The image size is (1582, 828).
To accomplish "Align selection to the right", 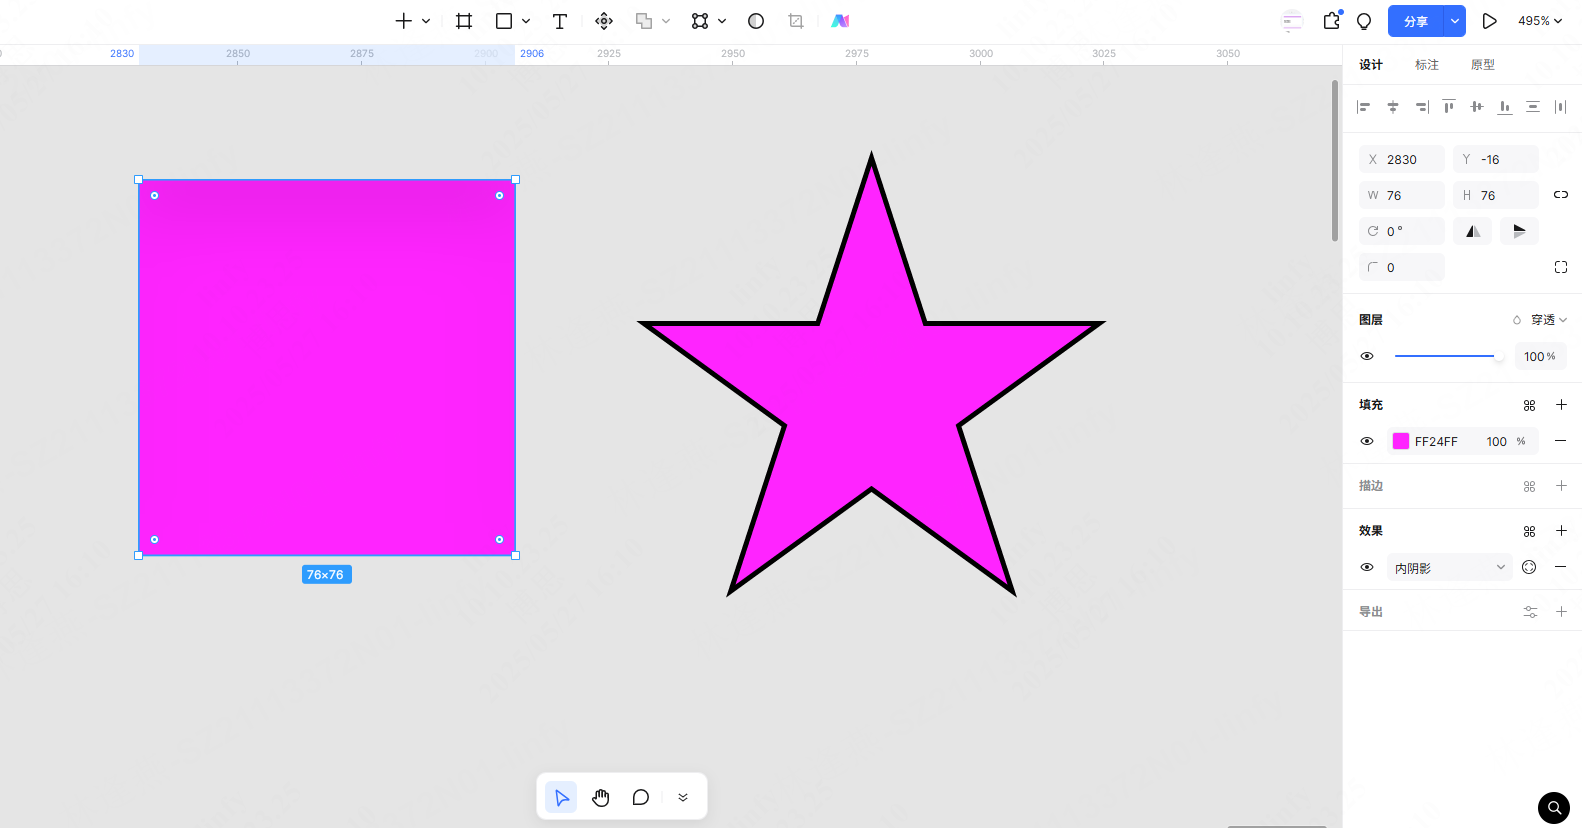I will tap(1421, 107).
